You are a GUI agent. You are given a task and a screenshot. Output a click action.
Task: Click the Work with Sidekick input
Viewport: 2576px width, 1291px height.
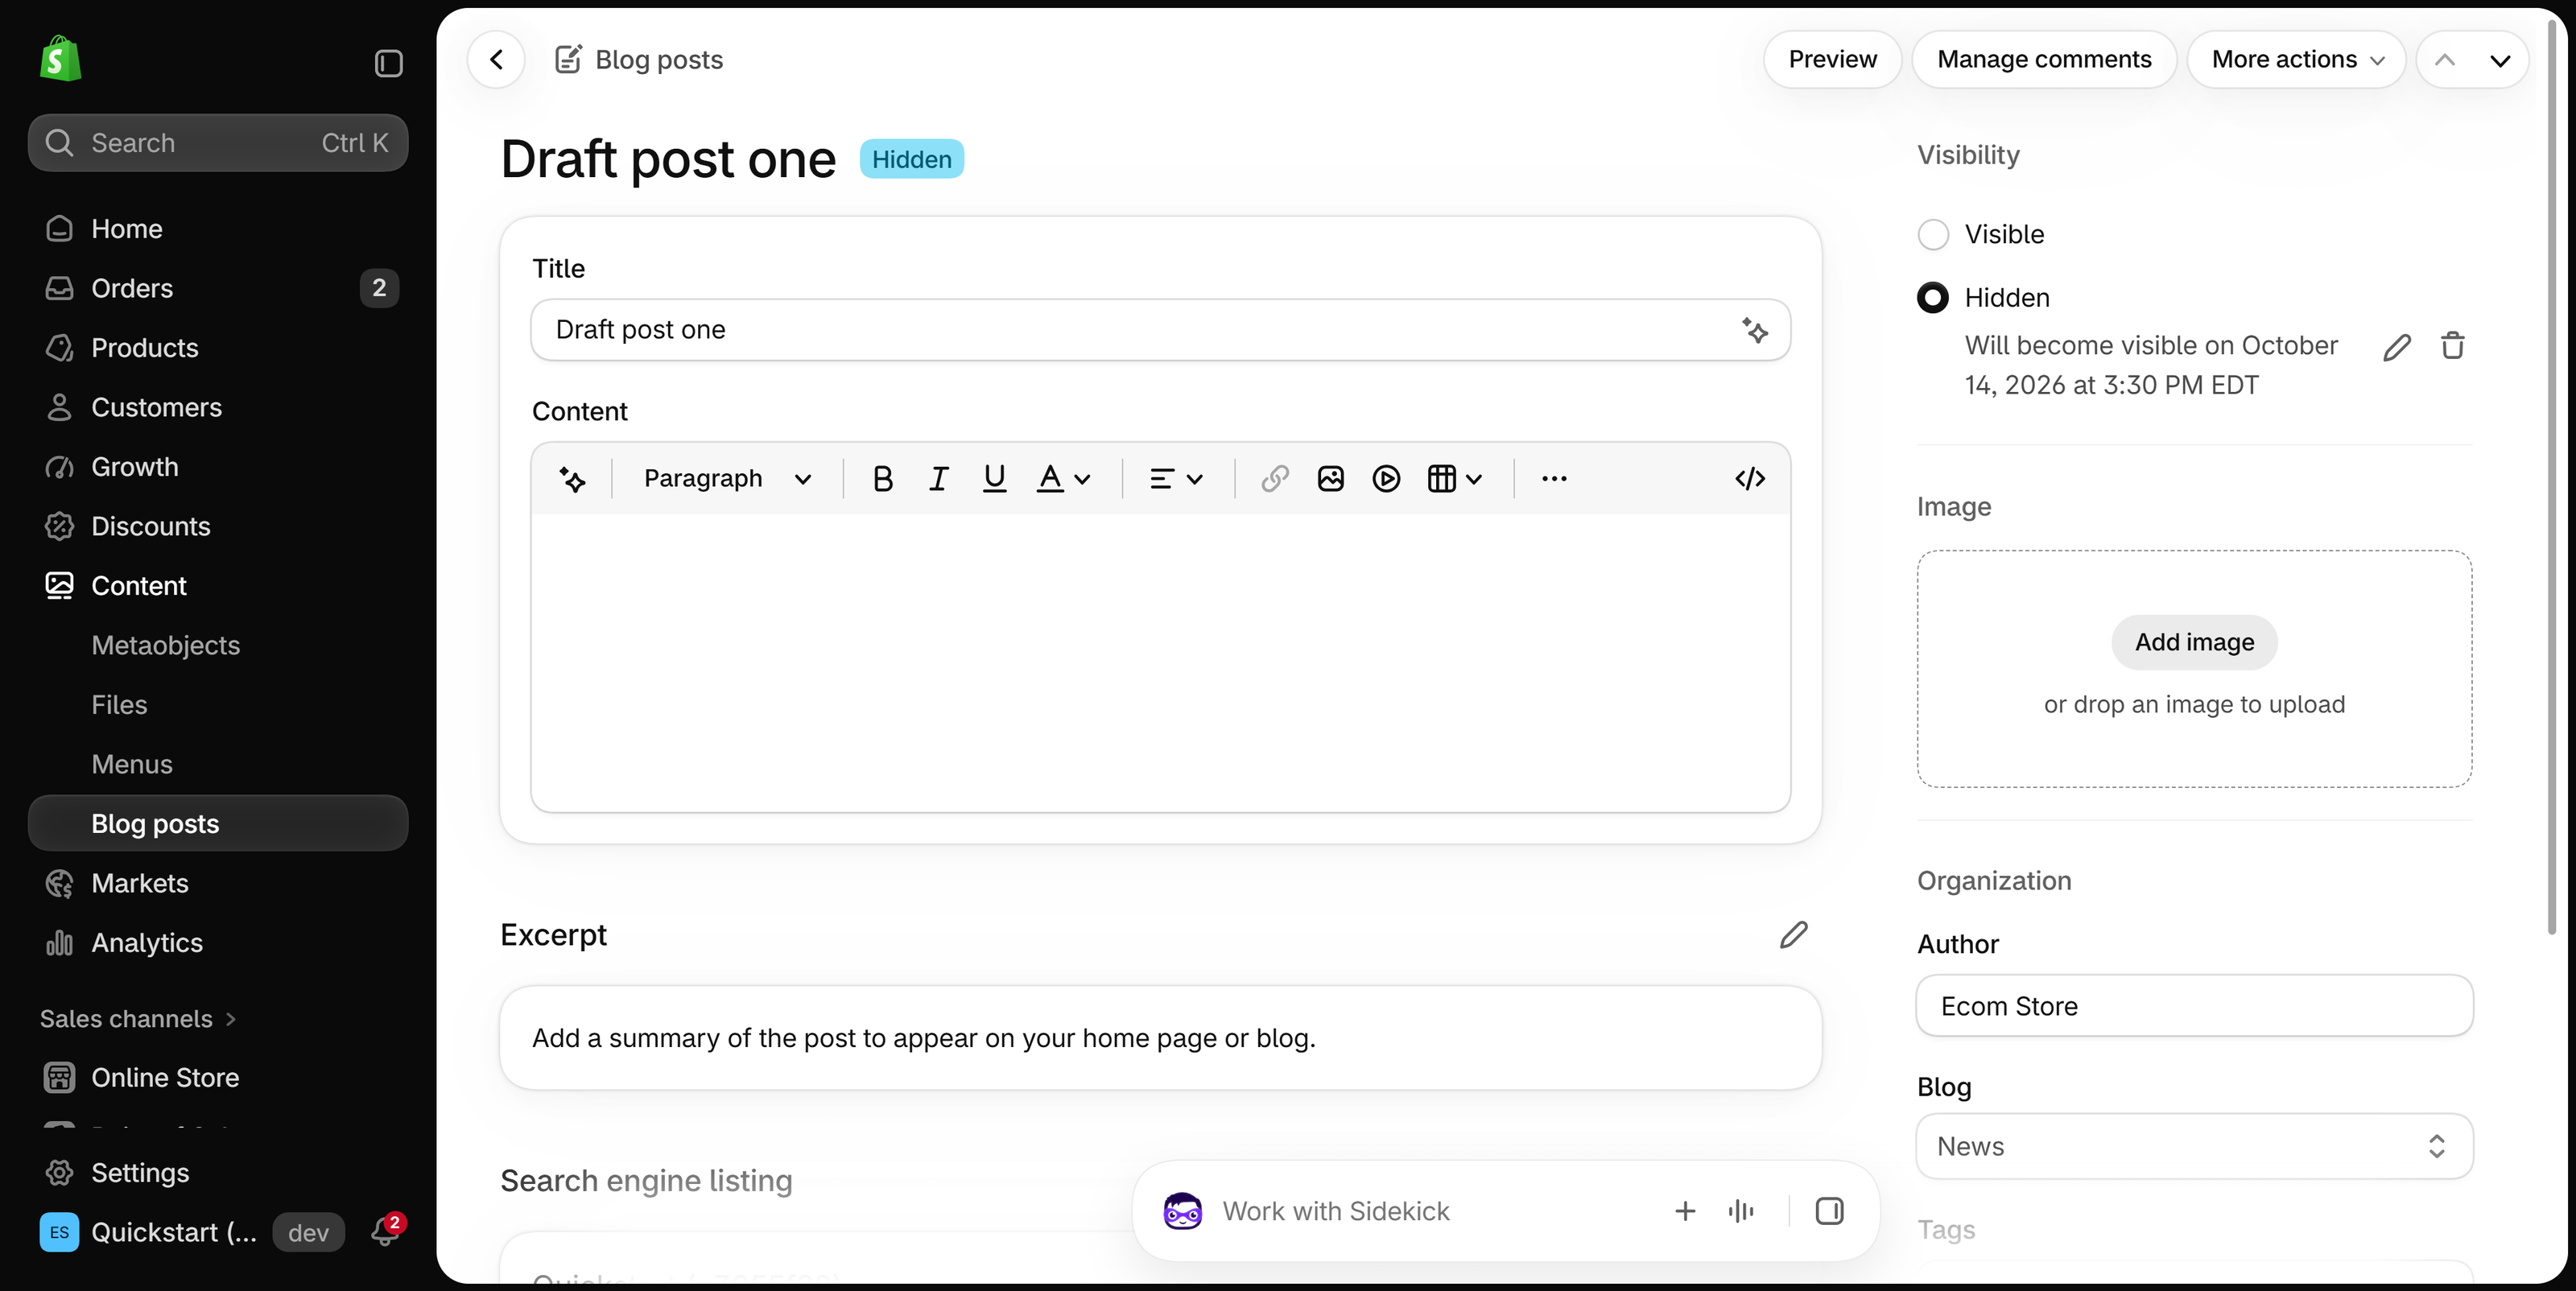pos(1335,1212)
